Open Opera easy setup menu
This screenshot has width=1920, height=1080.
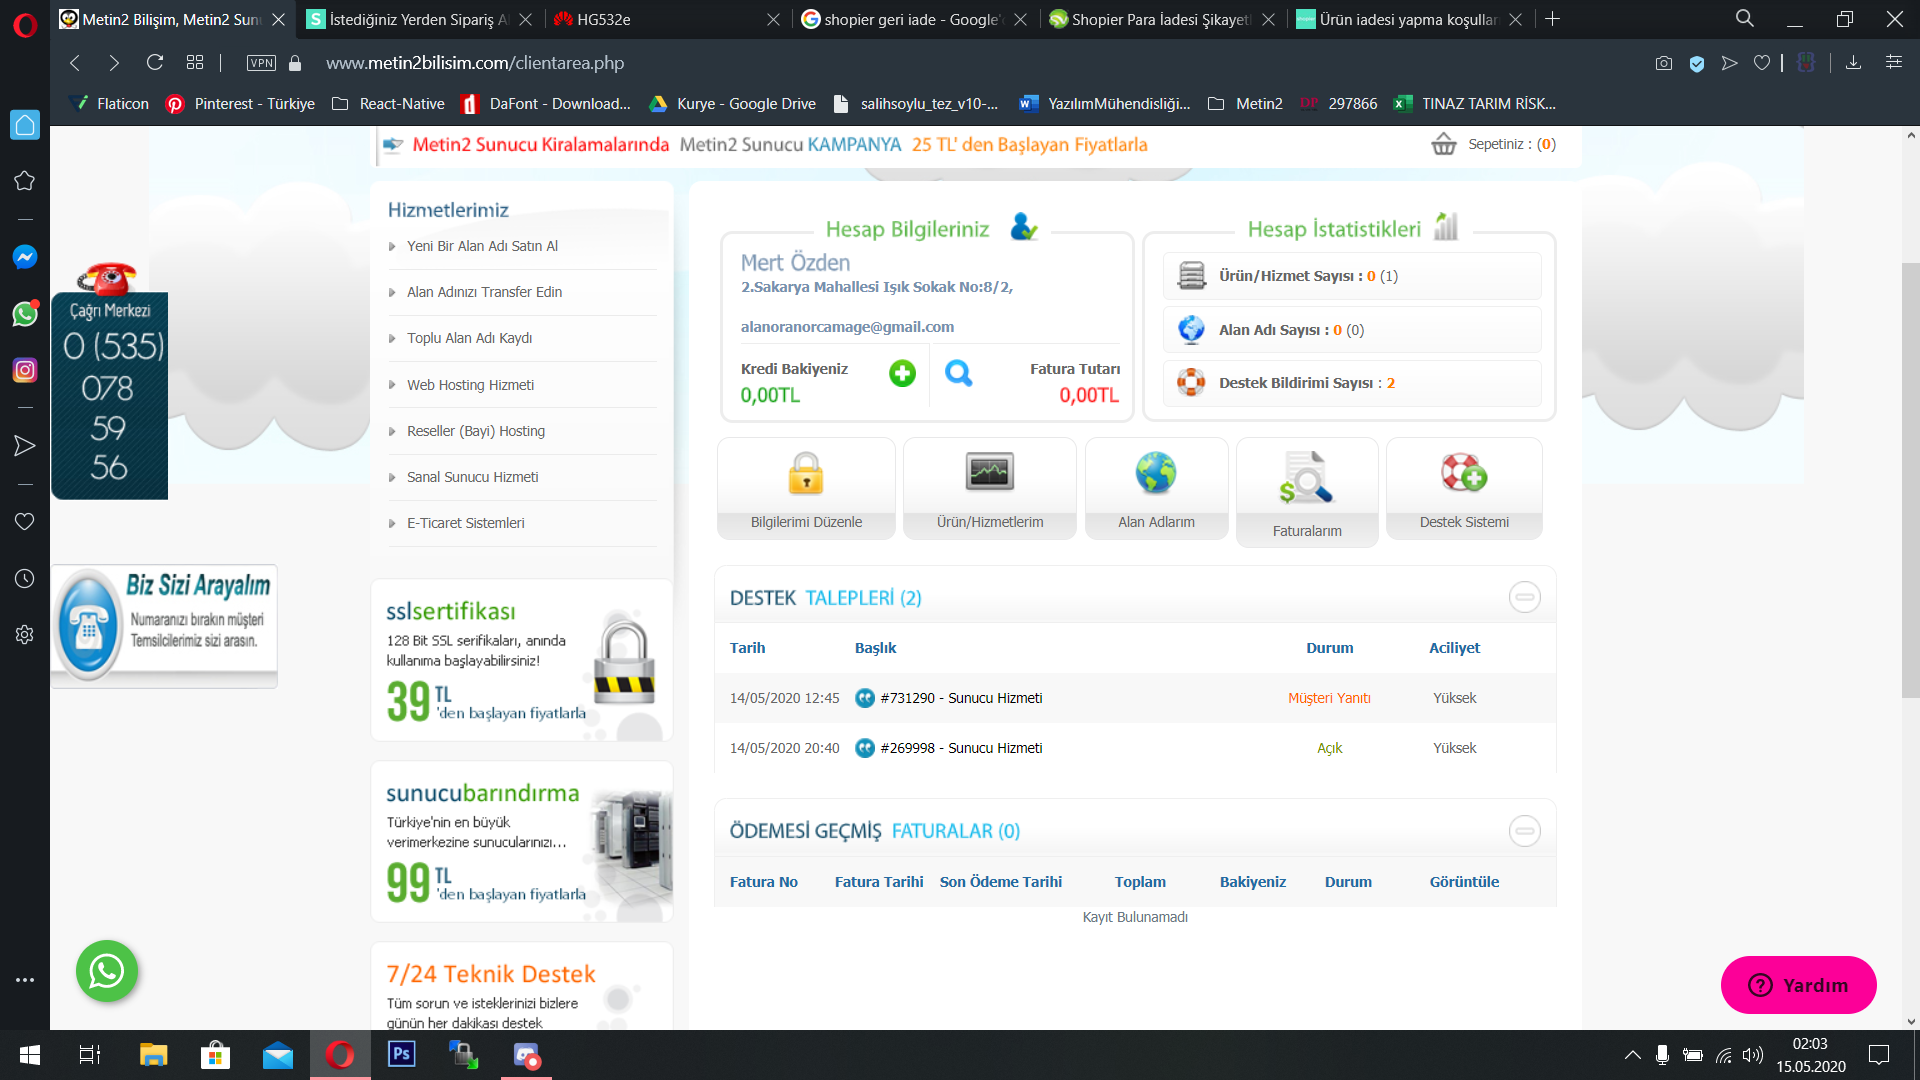[x=1894, y=63]
